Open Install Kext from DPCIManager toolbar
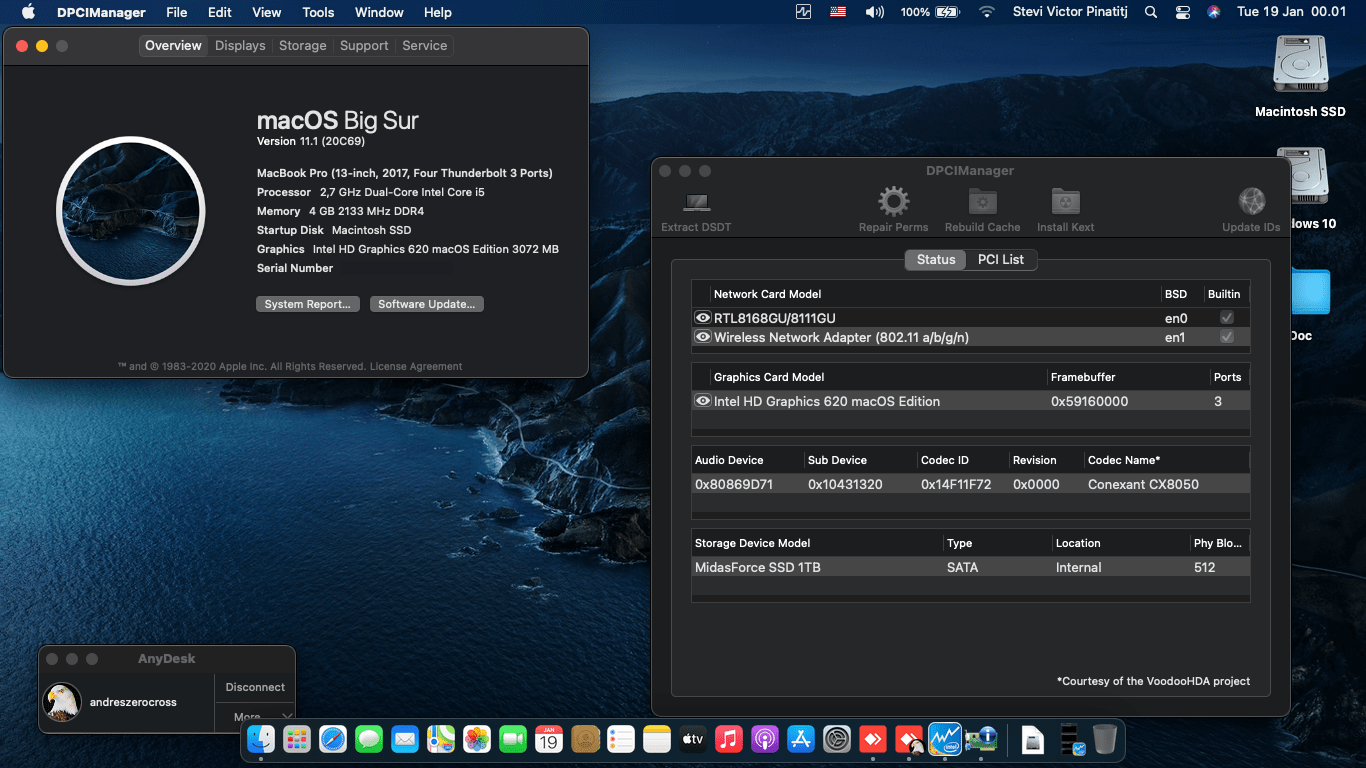This screenshot has width=1366, height=768. (x=1066, y=202)
